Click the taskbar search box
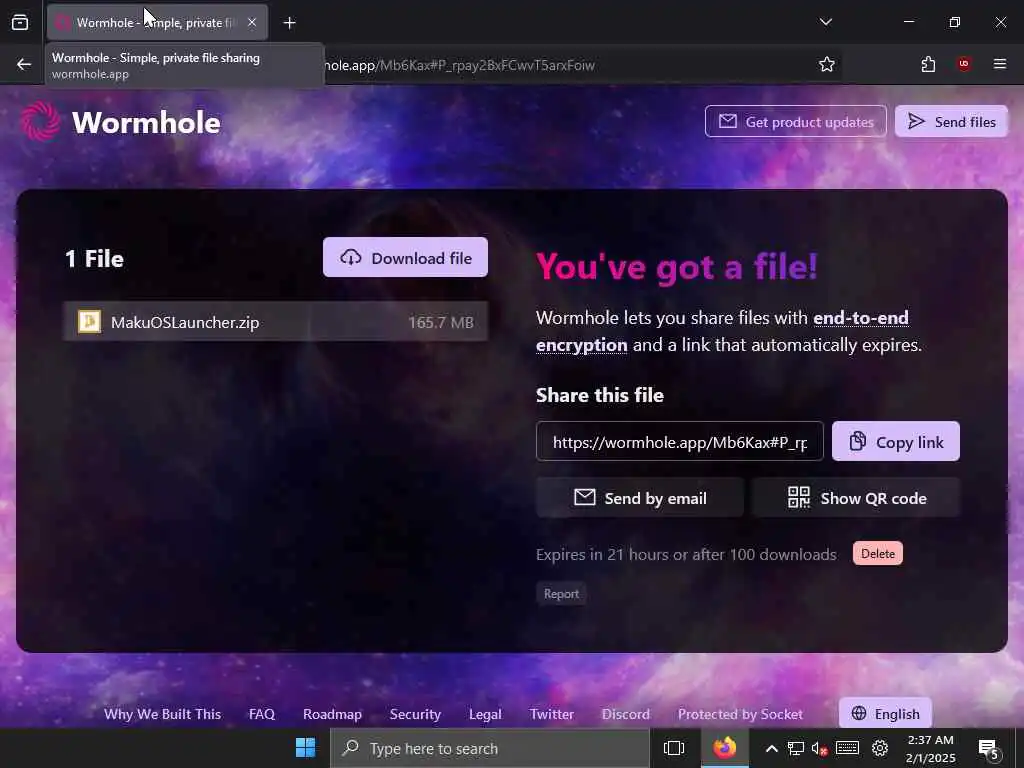The height and width of the screenshot is (768, 1024). click(x=490, y=748)
